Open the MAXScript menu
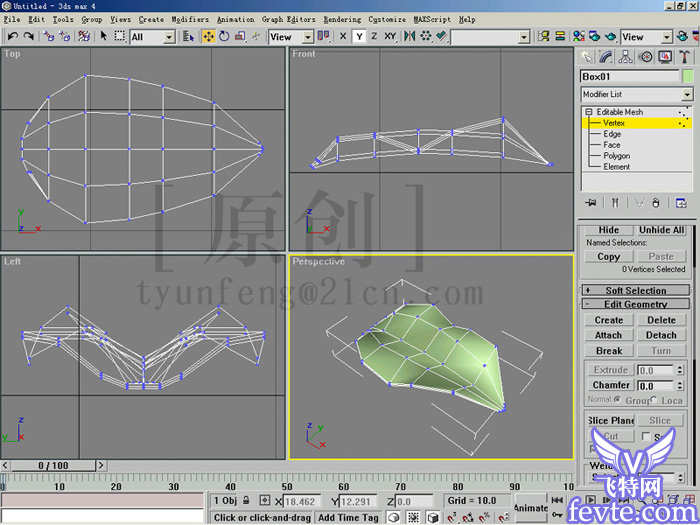700x525 pixels. tap(432, 19)
